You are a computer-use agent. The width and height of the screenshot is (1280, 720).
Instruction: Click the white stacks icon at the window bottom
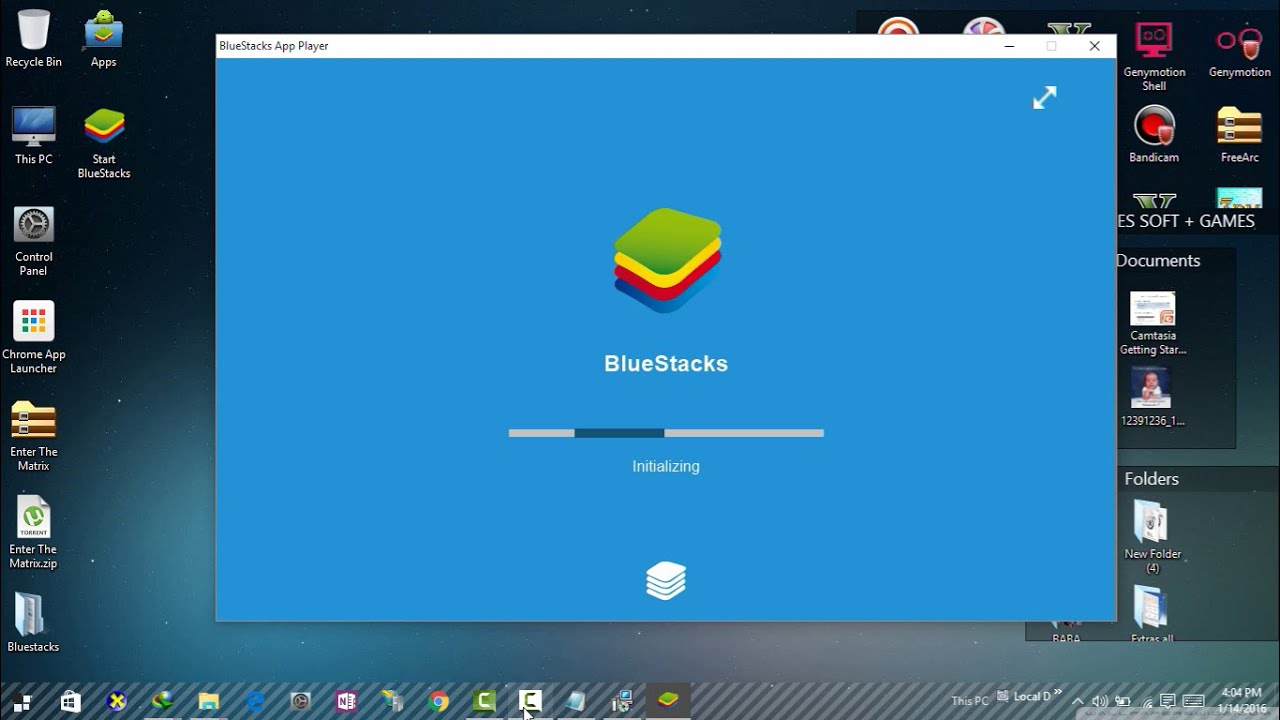coord(666,580)
